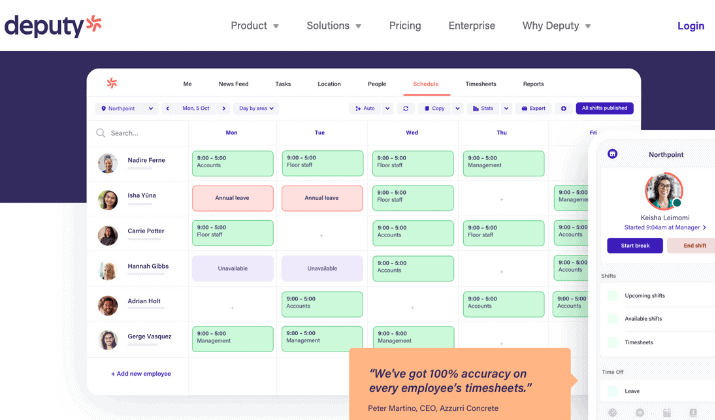Switch to the News Feed tab
The image size is (715, 420).
[x=233, y=84]
